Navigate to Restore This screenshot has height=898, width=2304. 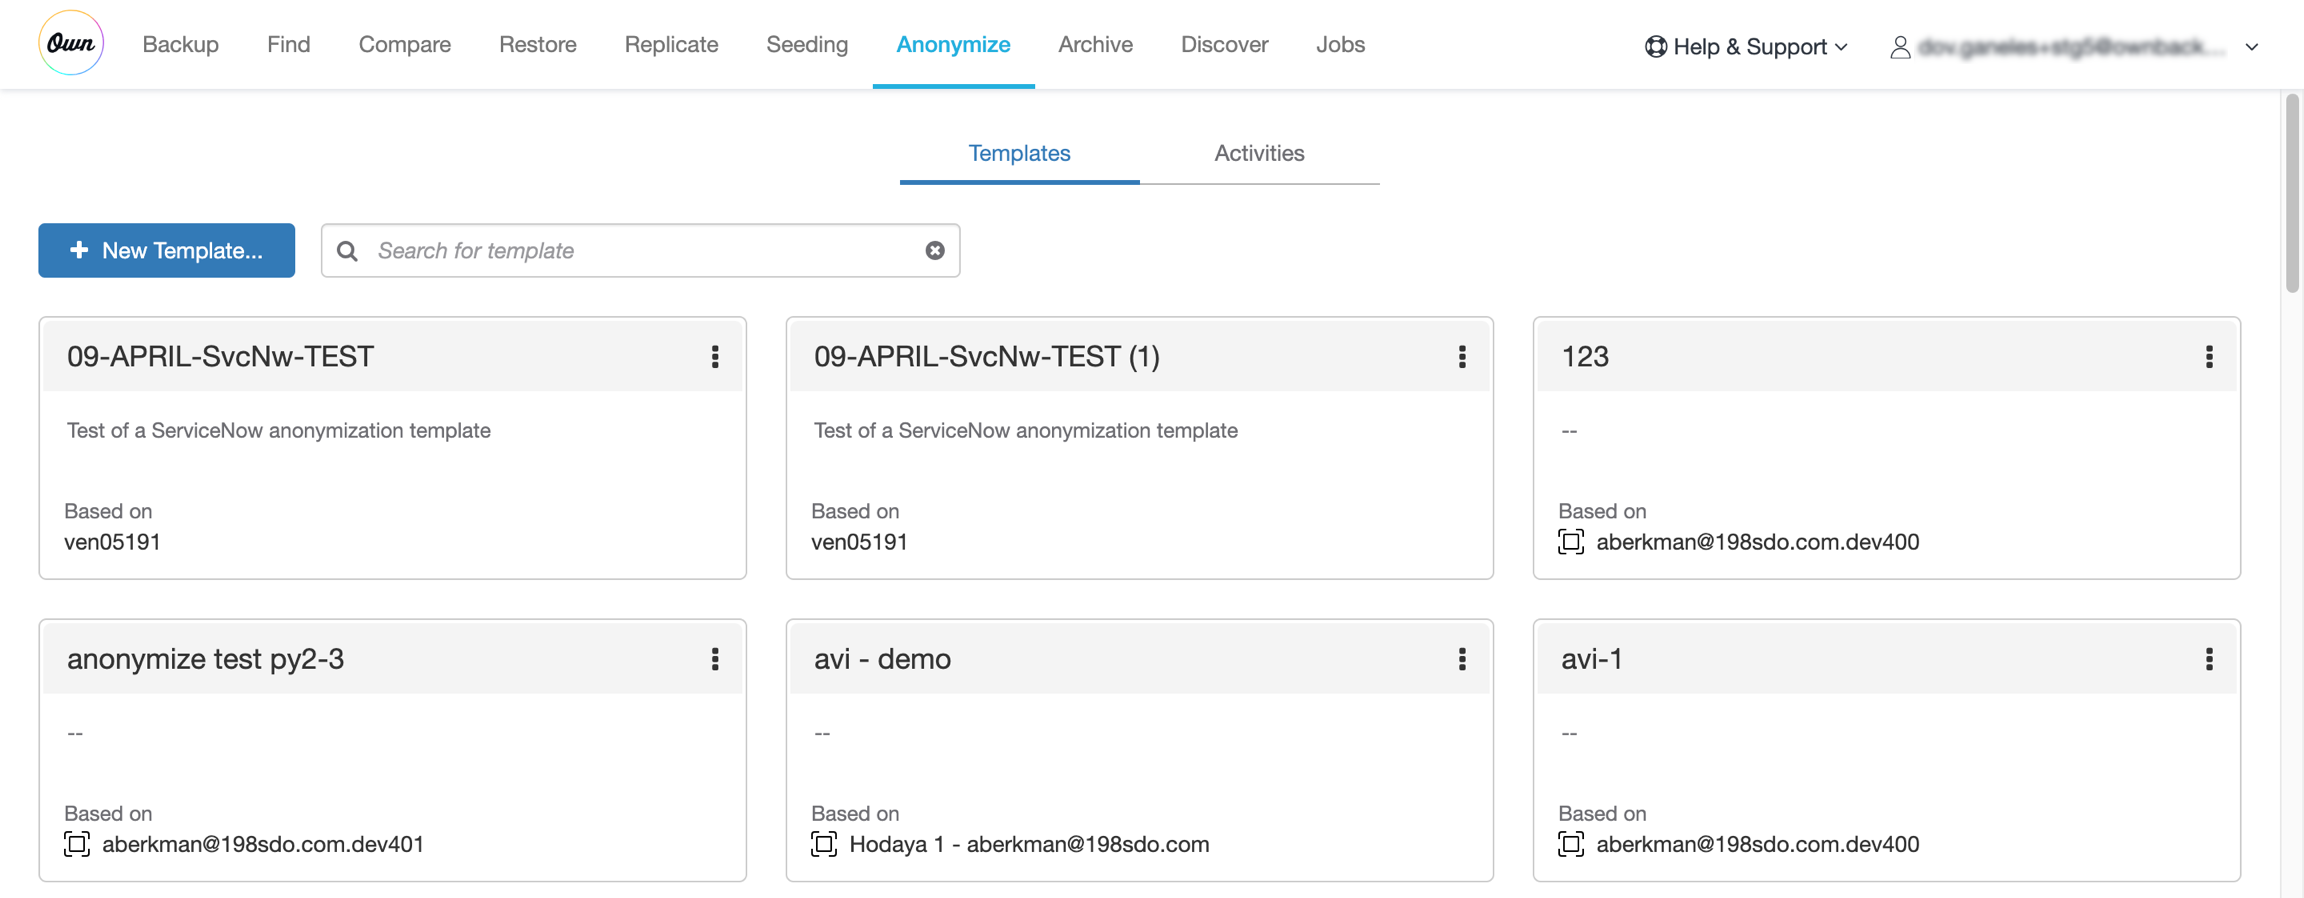(x=538, y=44)
